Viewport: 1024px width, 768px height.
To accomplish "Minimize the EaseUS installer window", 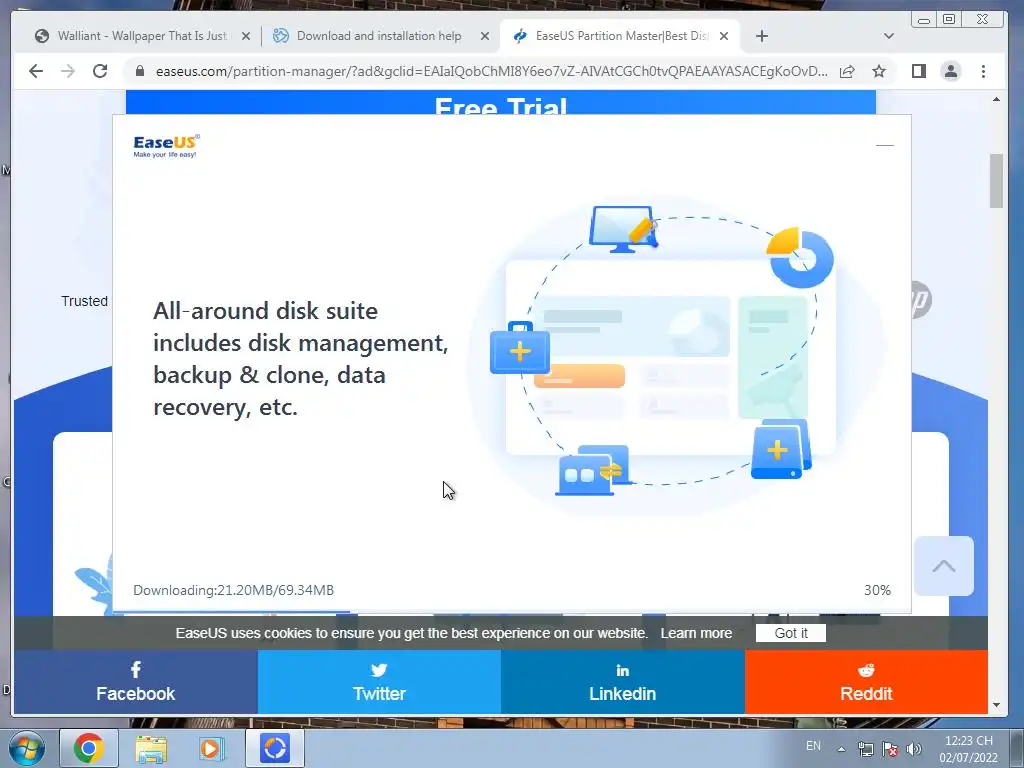I will [884, 145].
